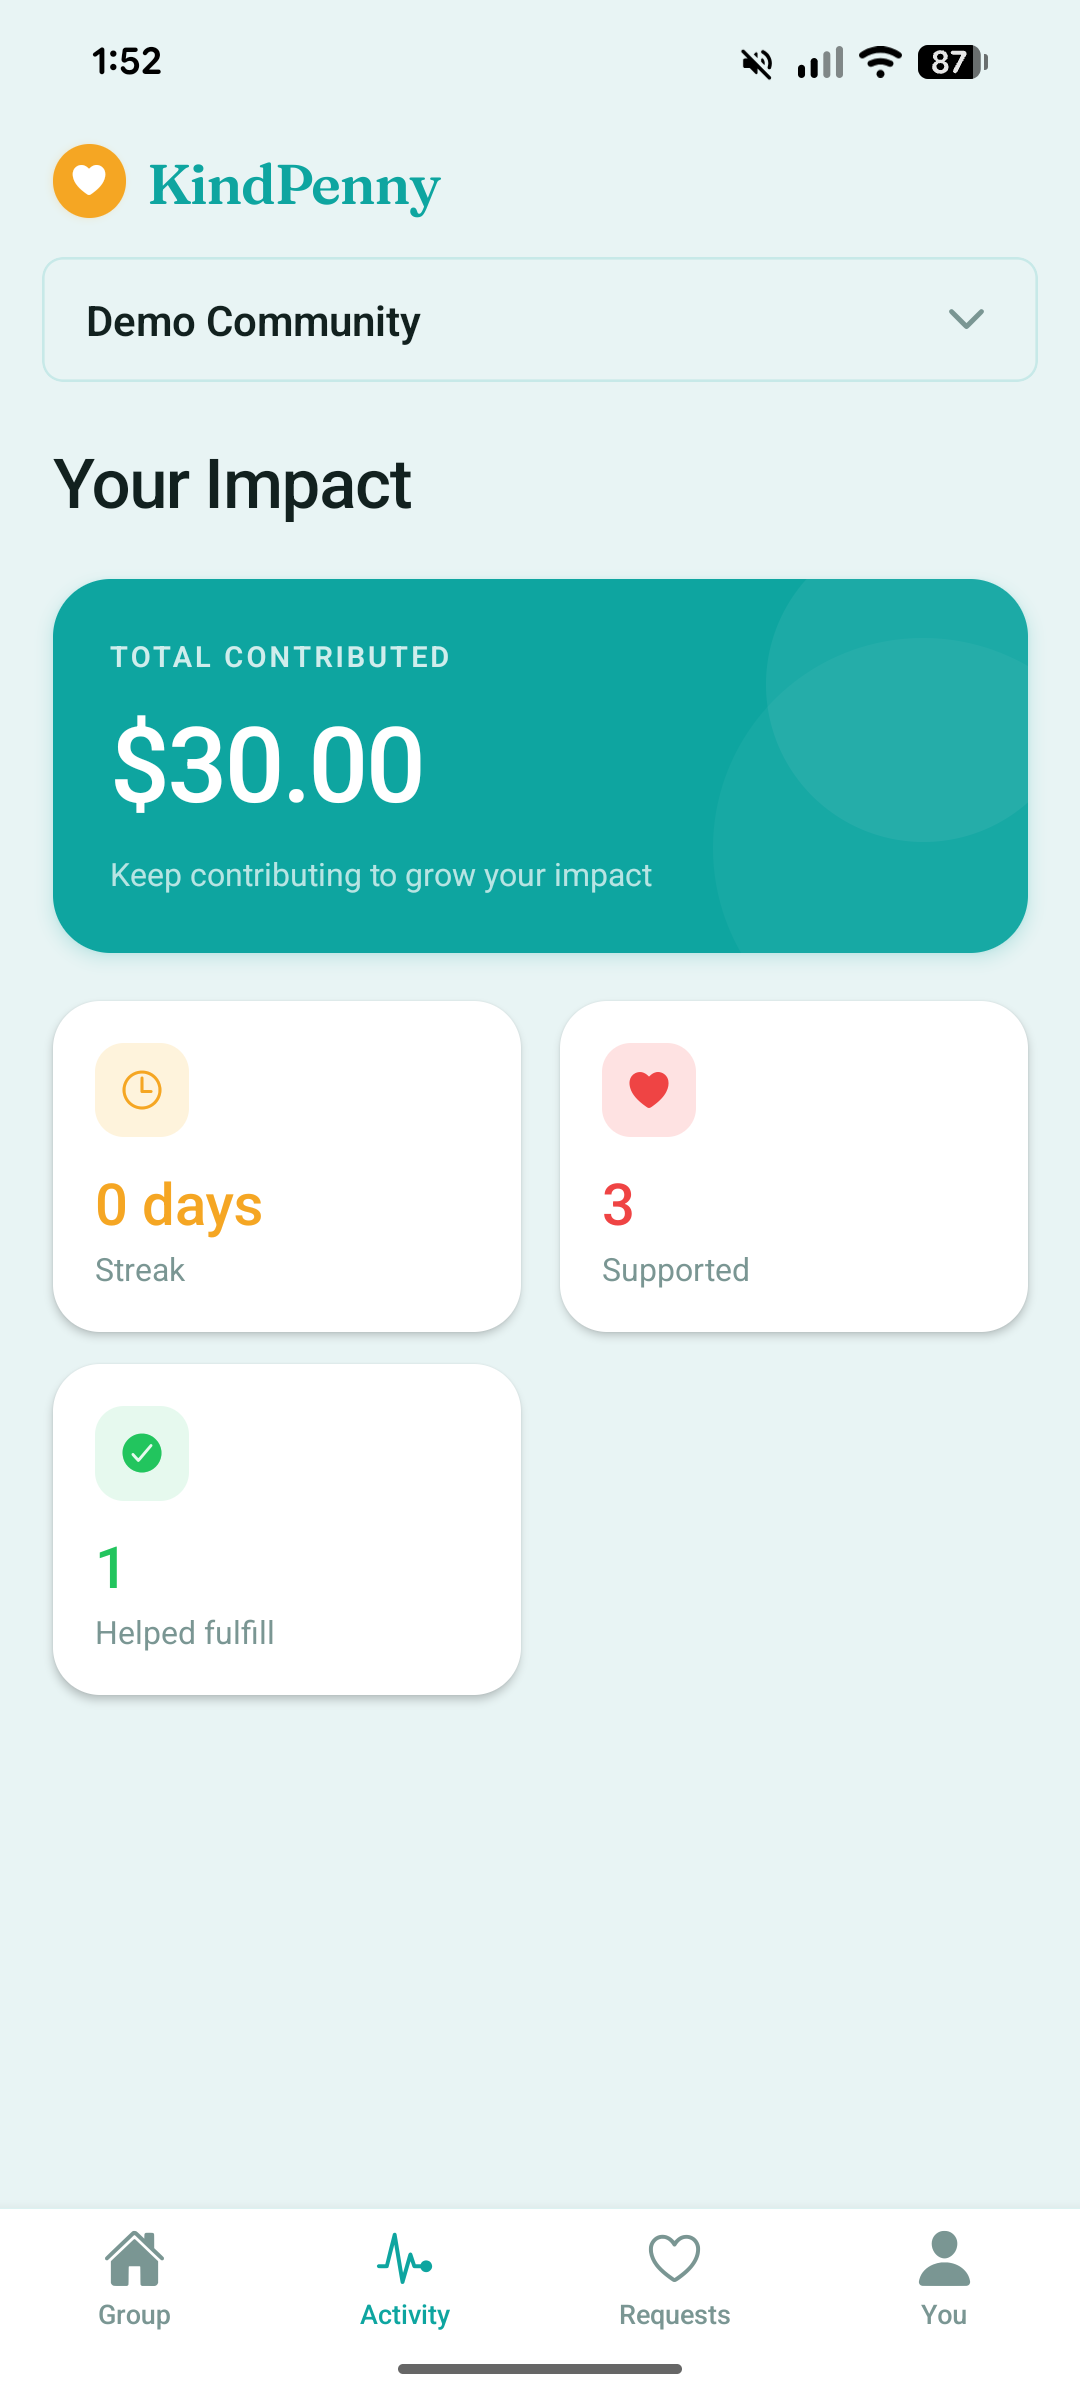The width and height of the screenshot is (1080, 2400).
Task: Open the 1 Helped fulfill card
Action: (x=287, y=1529)
